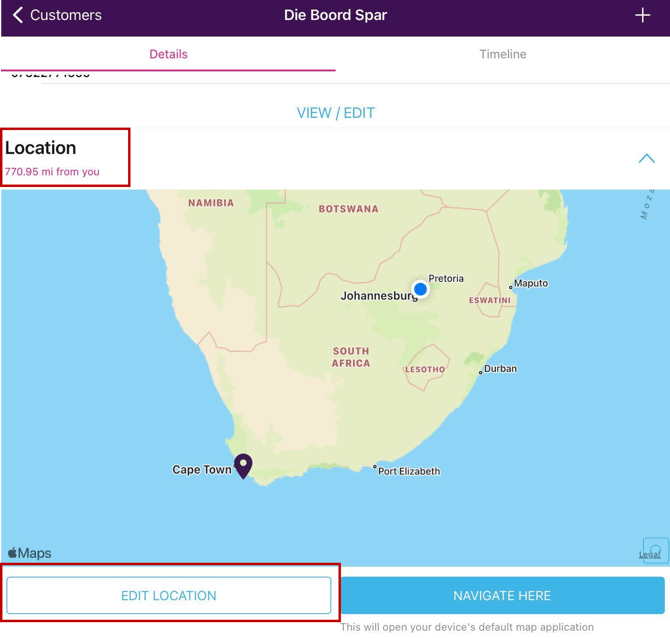Screen dimensions: 670x638
Task: Tap the purple pin near Cape Town
Action: 243,465
